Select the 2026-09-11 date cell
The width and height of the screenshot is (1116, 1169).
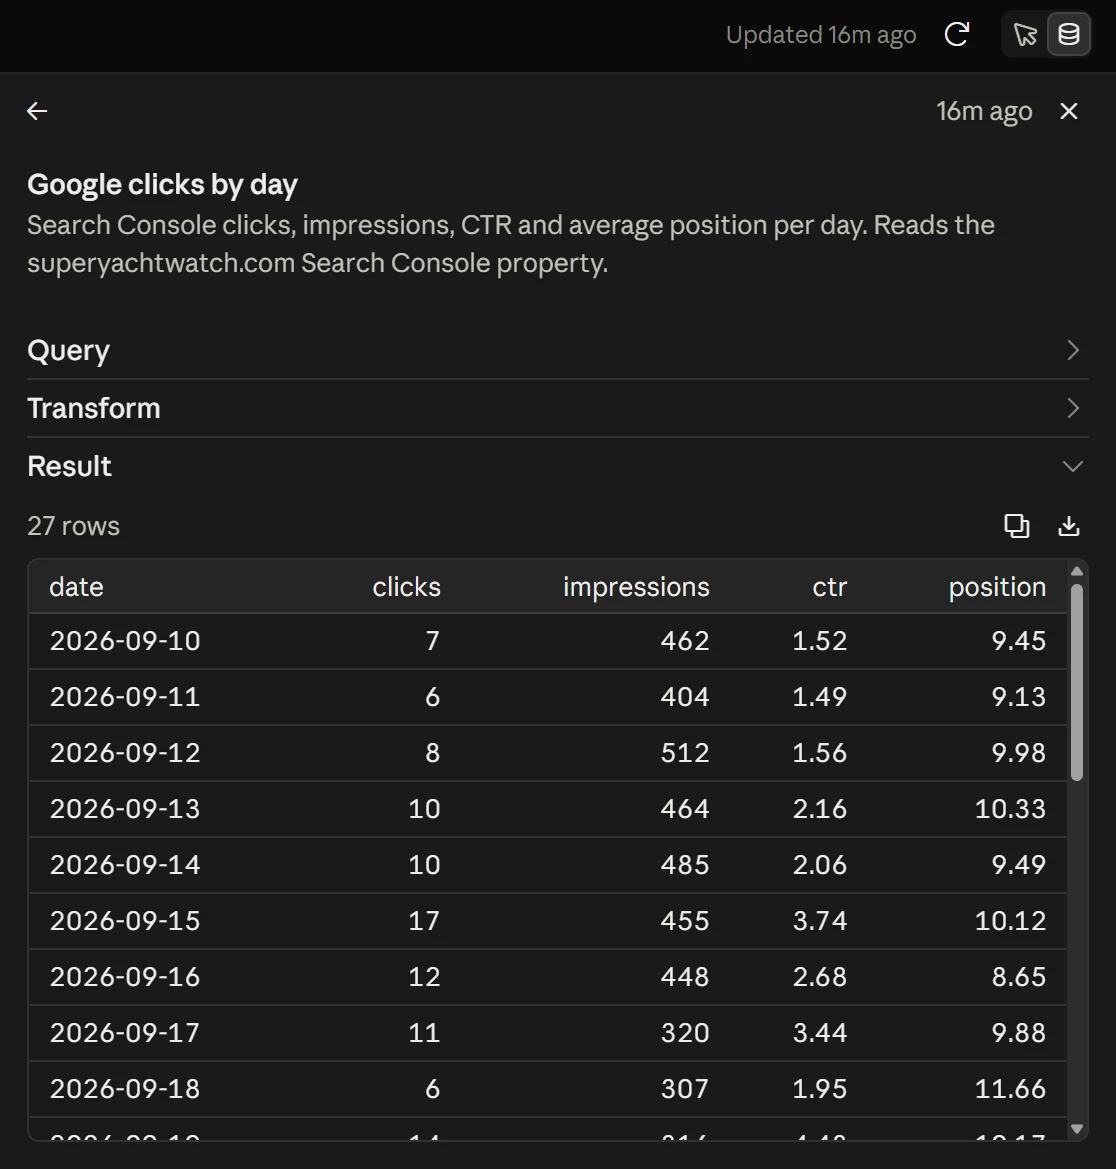pyautogui.click(x=124, y=697)
